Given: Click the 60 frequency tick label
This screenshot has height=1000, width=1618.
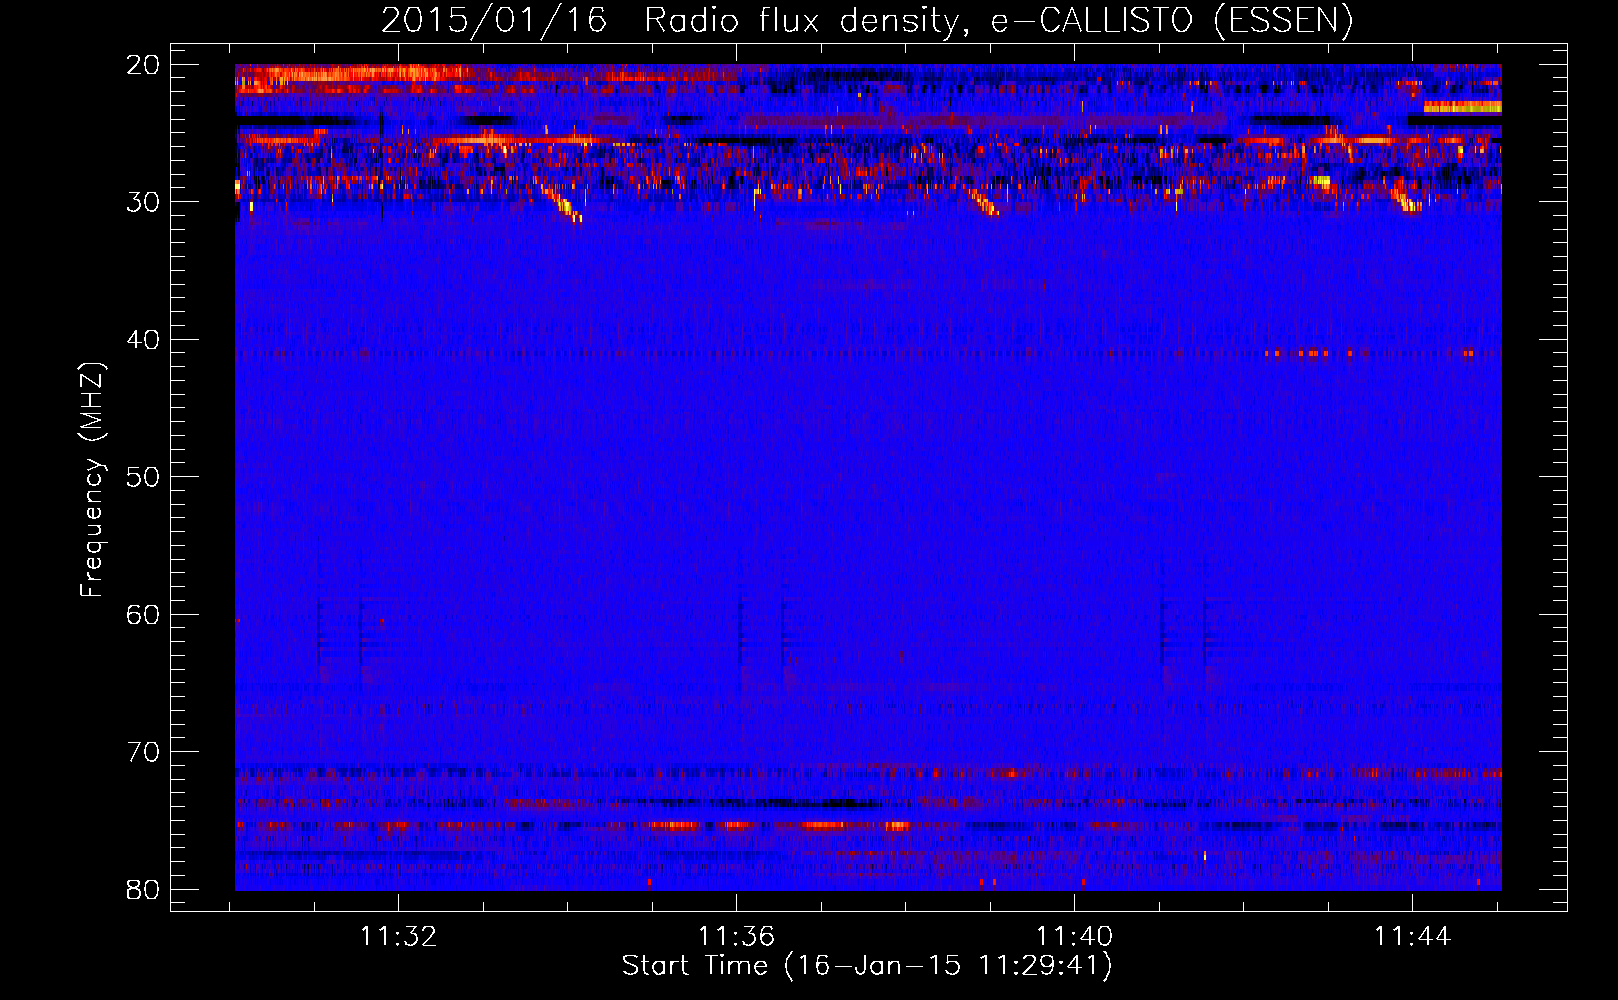Looking at the screenshot, I should click(x=144, y=615).
